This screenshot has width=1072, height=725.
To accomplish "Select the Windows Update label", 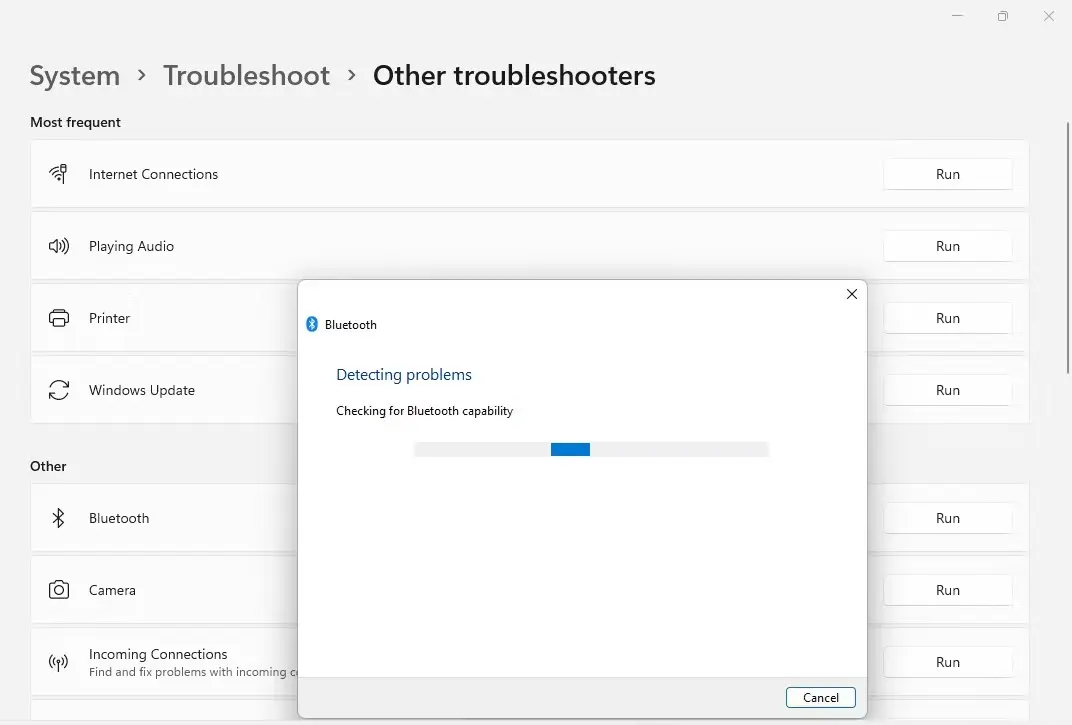I will pos(142,390).
